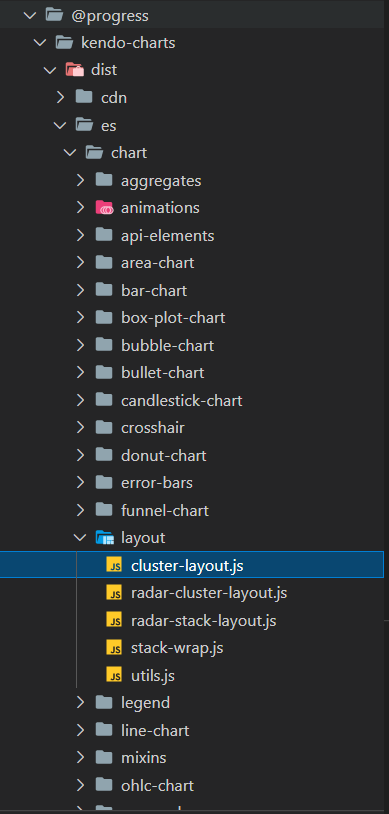389x814 pixels.
Task: Select the bubble-chart folder label
Action: click(167, 345)
